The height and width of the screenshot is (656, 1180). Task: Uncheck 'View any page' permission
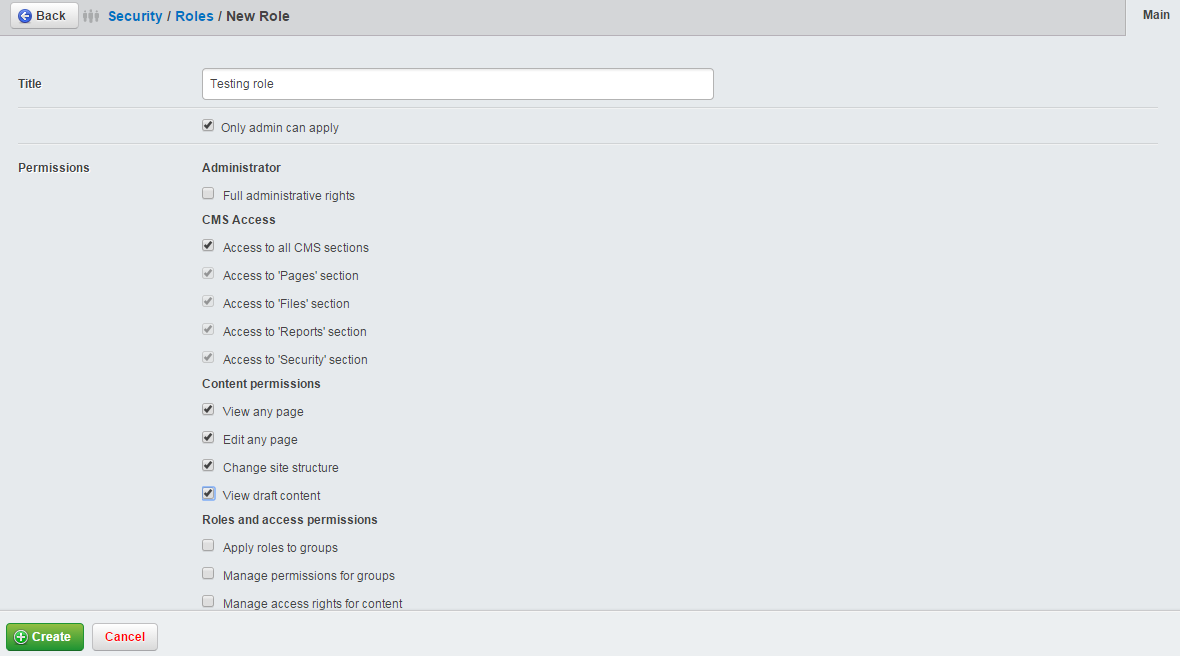(x=208, y=409)
